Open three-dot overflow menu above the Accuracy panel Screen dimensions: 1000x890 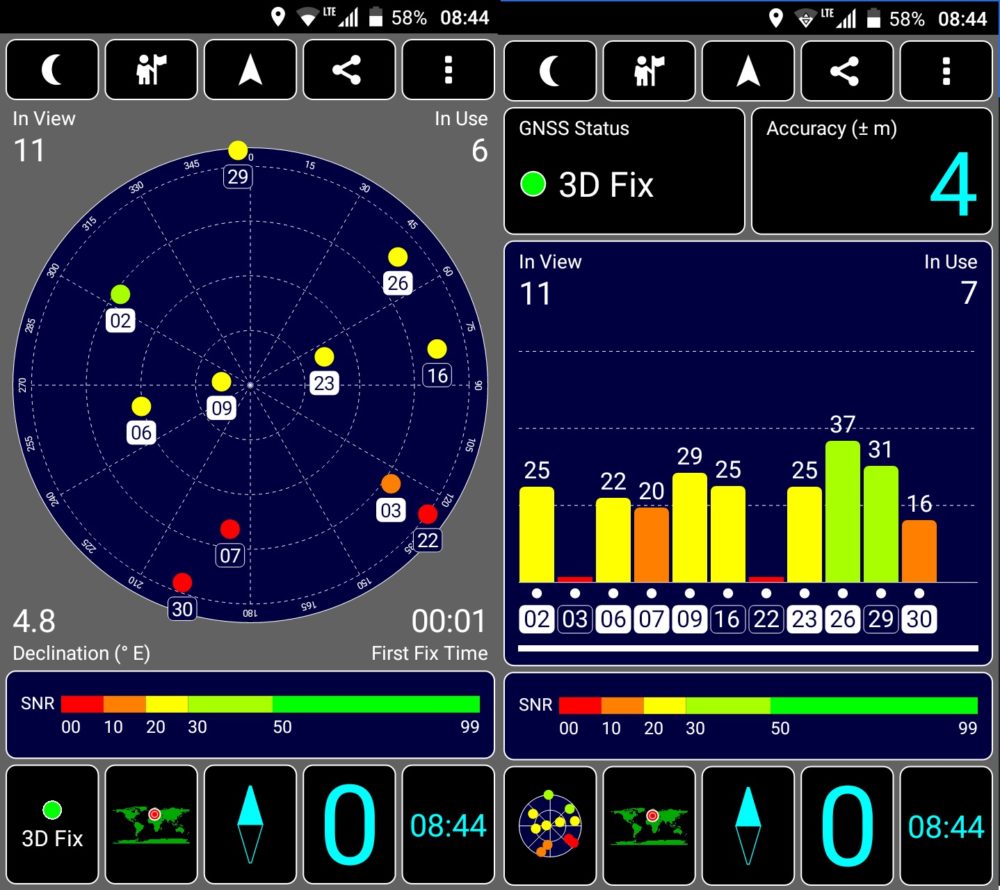click(946, 70)
